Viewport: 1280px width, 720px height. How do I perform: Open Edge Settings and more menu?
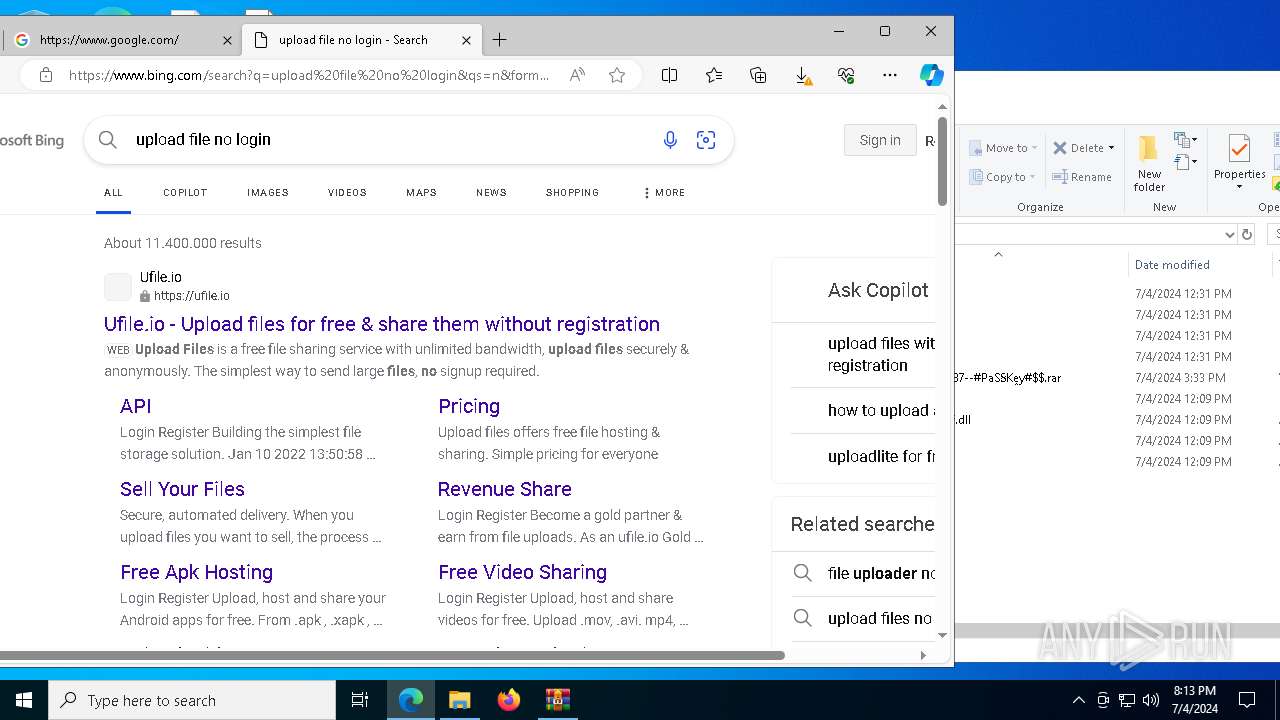[890, 75]
